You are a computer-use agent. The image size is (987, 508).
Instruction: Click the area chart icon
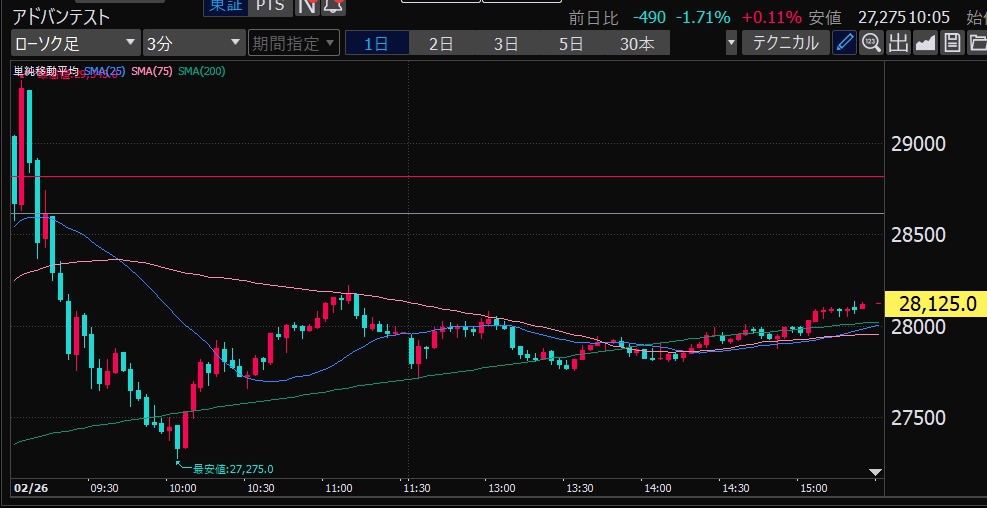[x=925, y=43]
